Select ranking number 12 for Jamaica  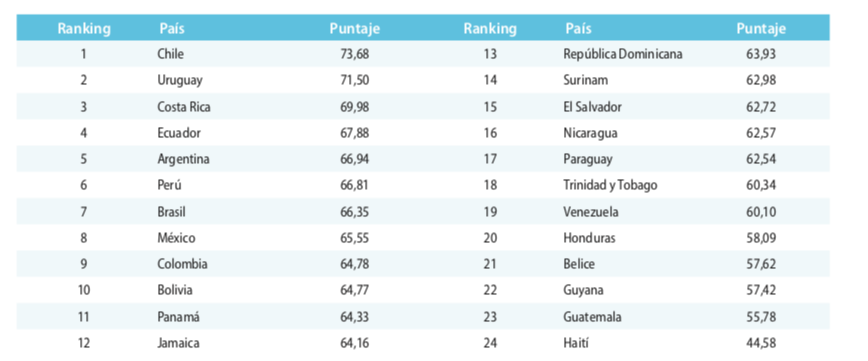[84, 343]
